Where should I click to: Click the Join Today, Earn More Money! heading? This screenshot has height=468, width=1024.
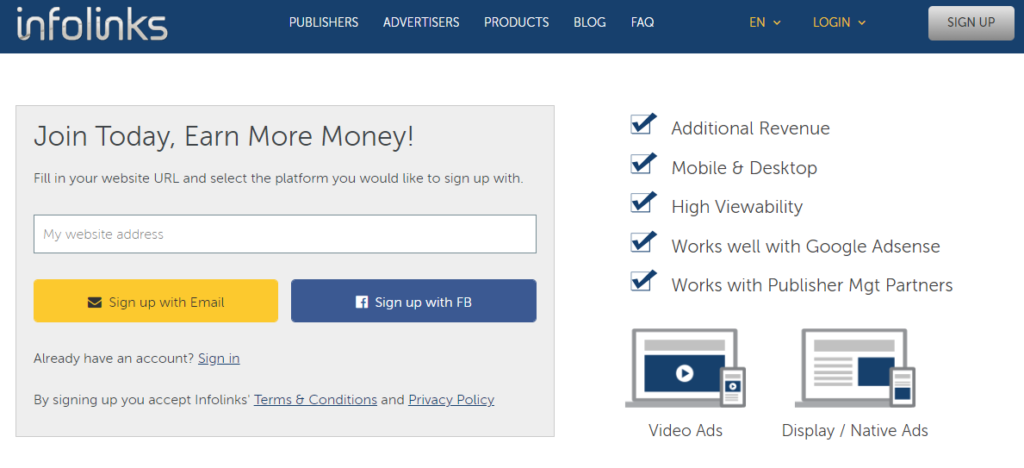click(x=223, y=137)
